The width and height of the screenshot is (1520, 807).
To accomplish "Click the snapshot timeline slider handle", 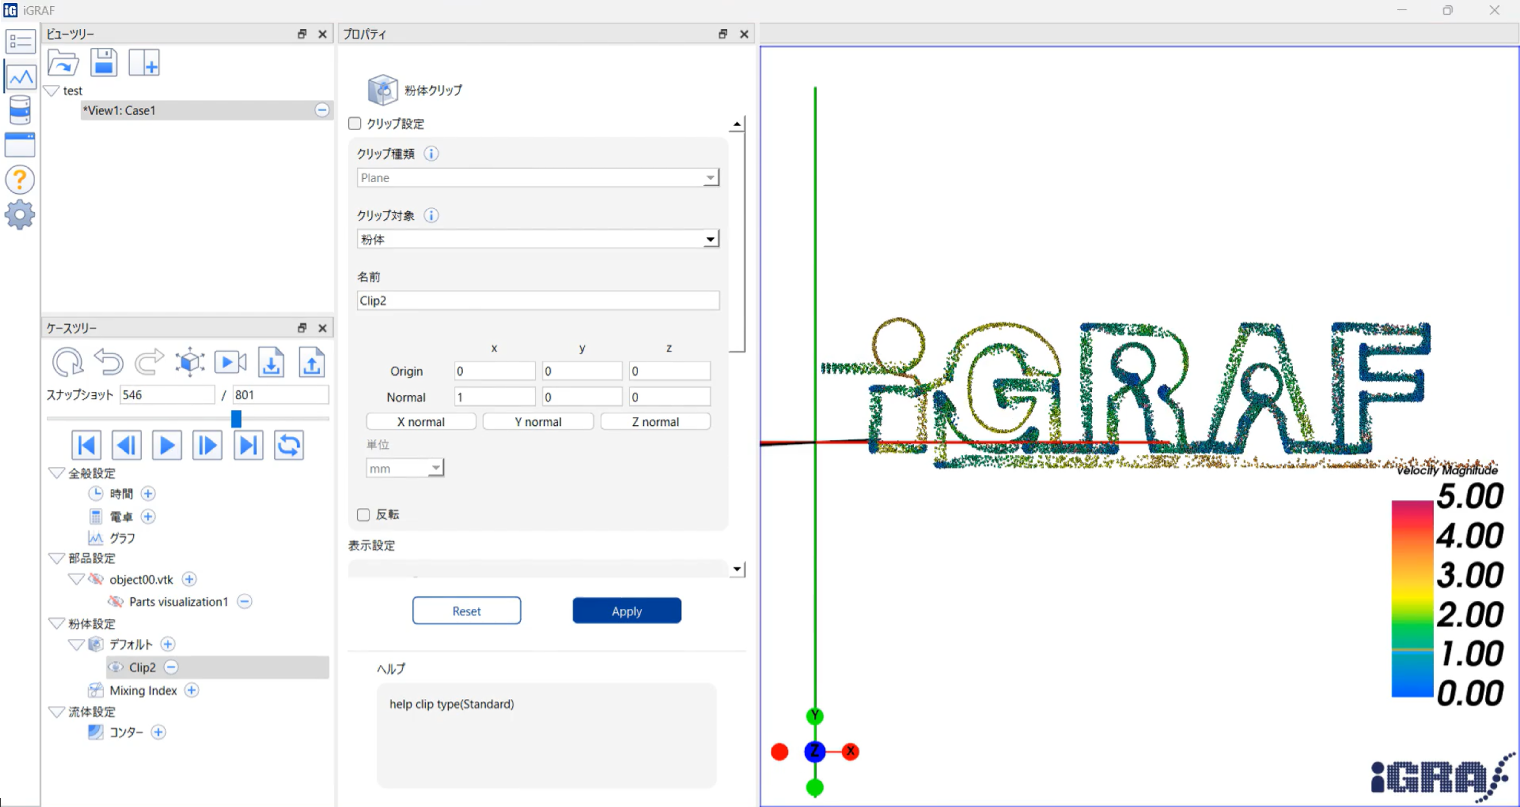I will 236,419.
